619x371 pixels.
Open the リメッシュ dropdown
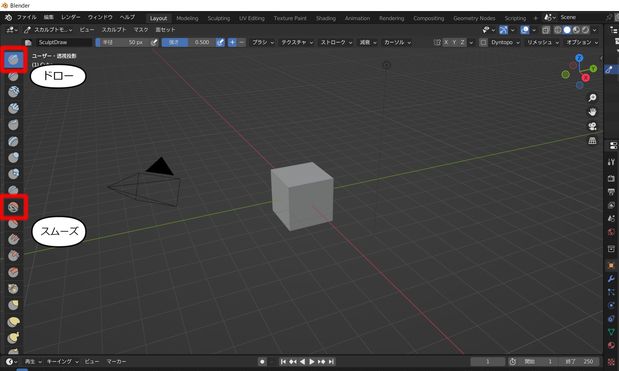(542, 42)
